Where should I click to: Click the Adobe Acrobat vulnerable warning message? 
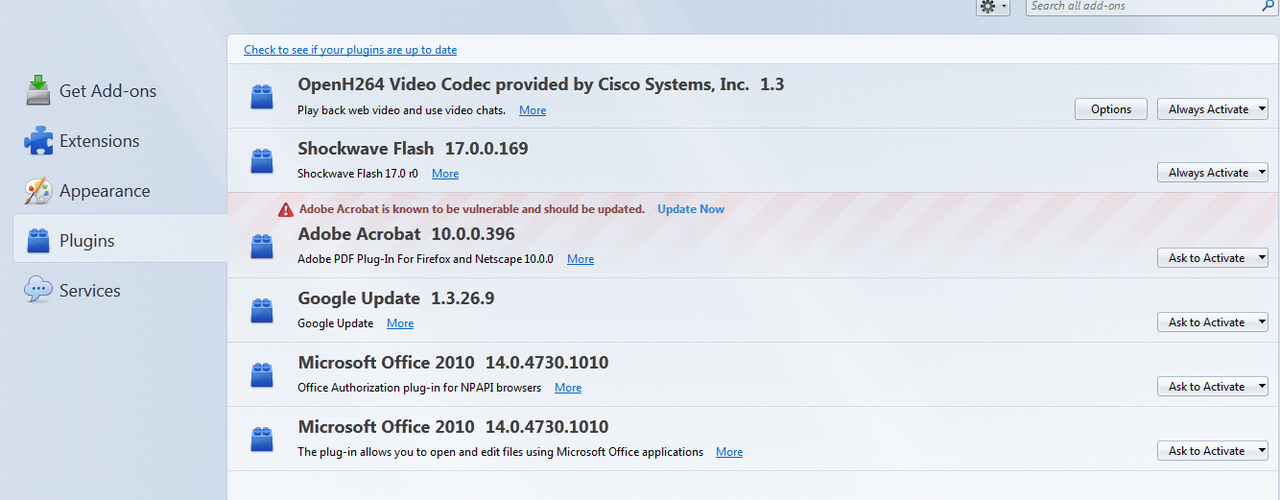[x=472, y=209]
